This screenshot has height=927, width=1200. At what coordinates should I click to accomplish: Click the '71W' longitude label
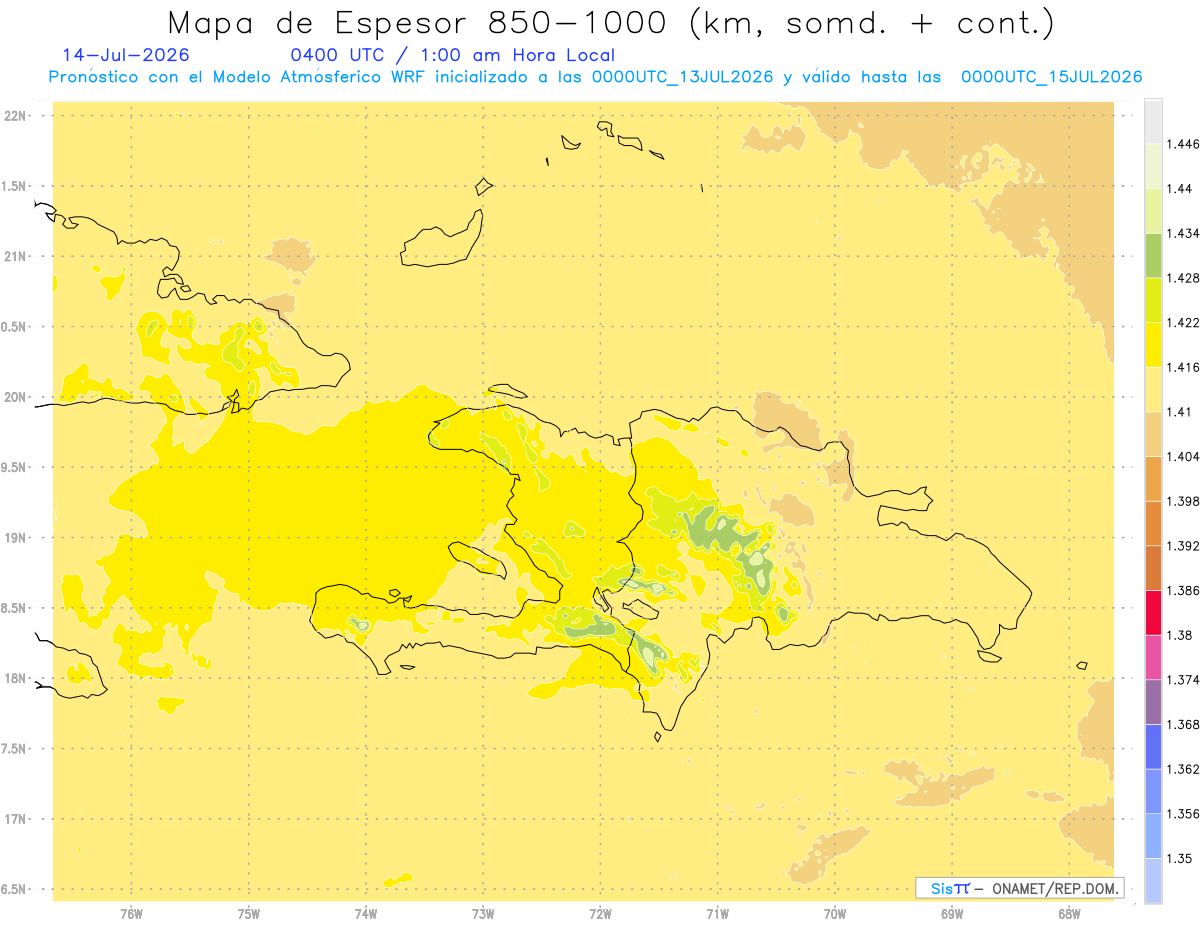point(717,915)
